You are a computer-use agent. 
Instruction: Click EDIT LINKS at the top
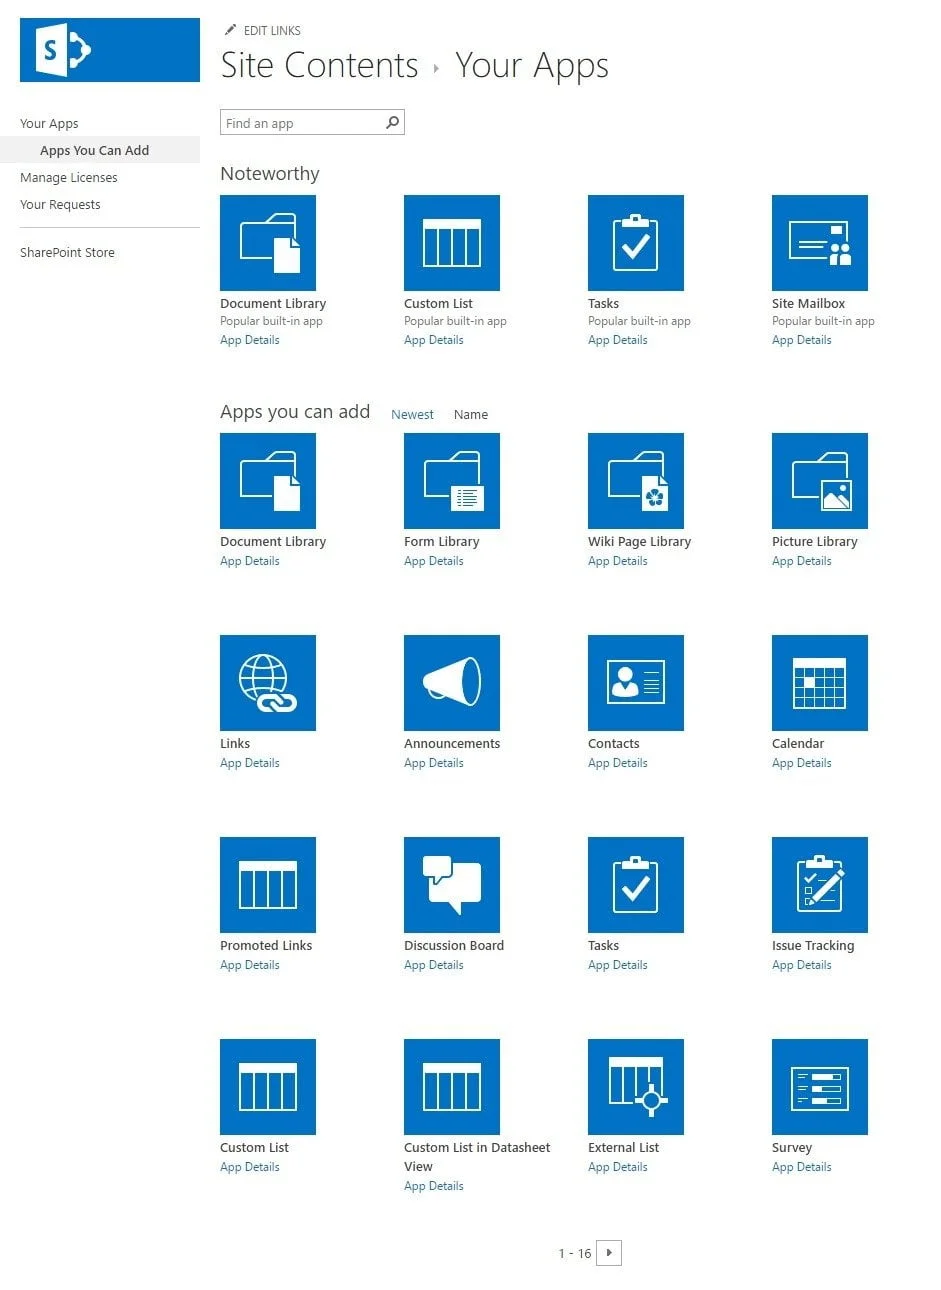270,30
